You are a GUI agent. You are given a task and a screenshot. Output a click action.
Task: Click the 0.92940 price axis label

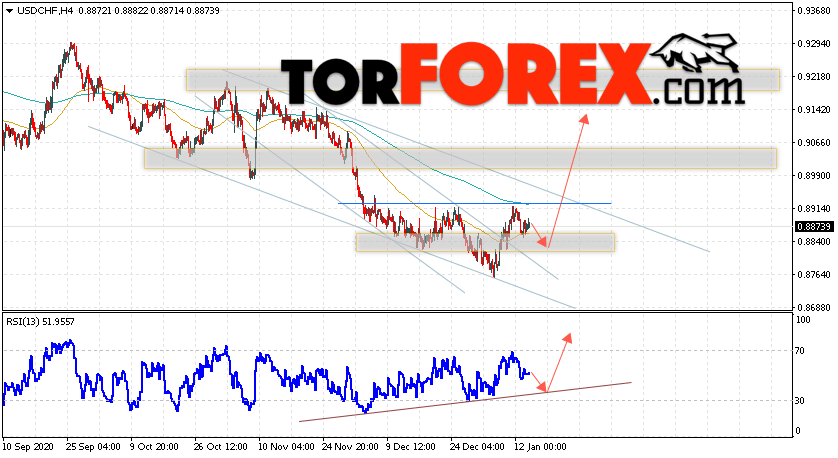pos(814,44)
